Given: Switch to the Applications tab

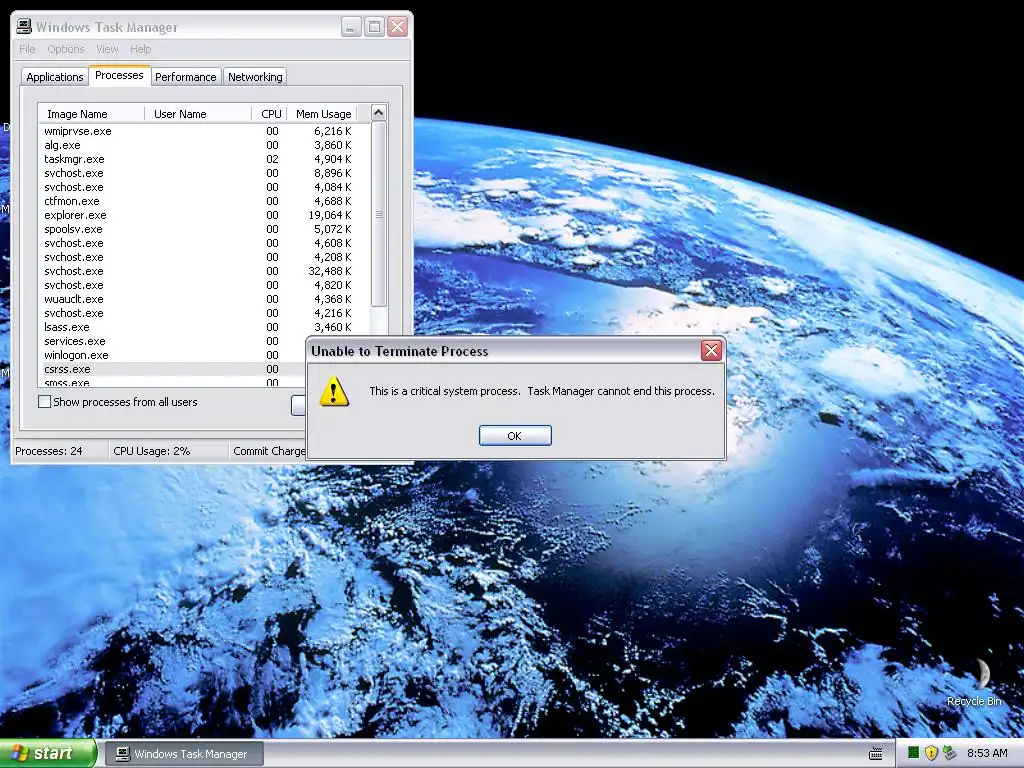Looking at the screenshot, I should pyautogui.click(x=55, y=77).
